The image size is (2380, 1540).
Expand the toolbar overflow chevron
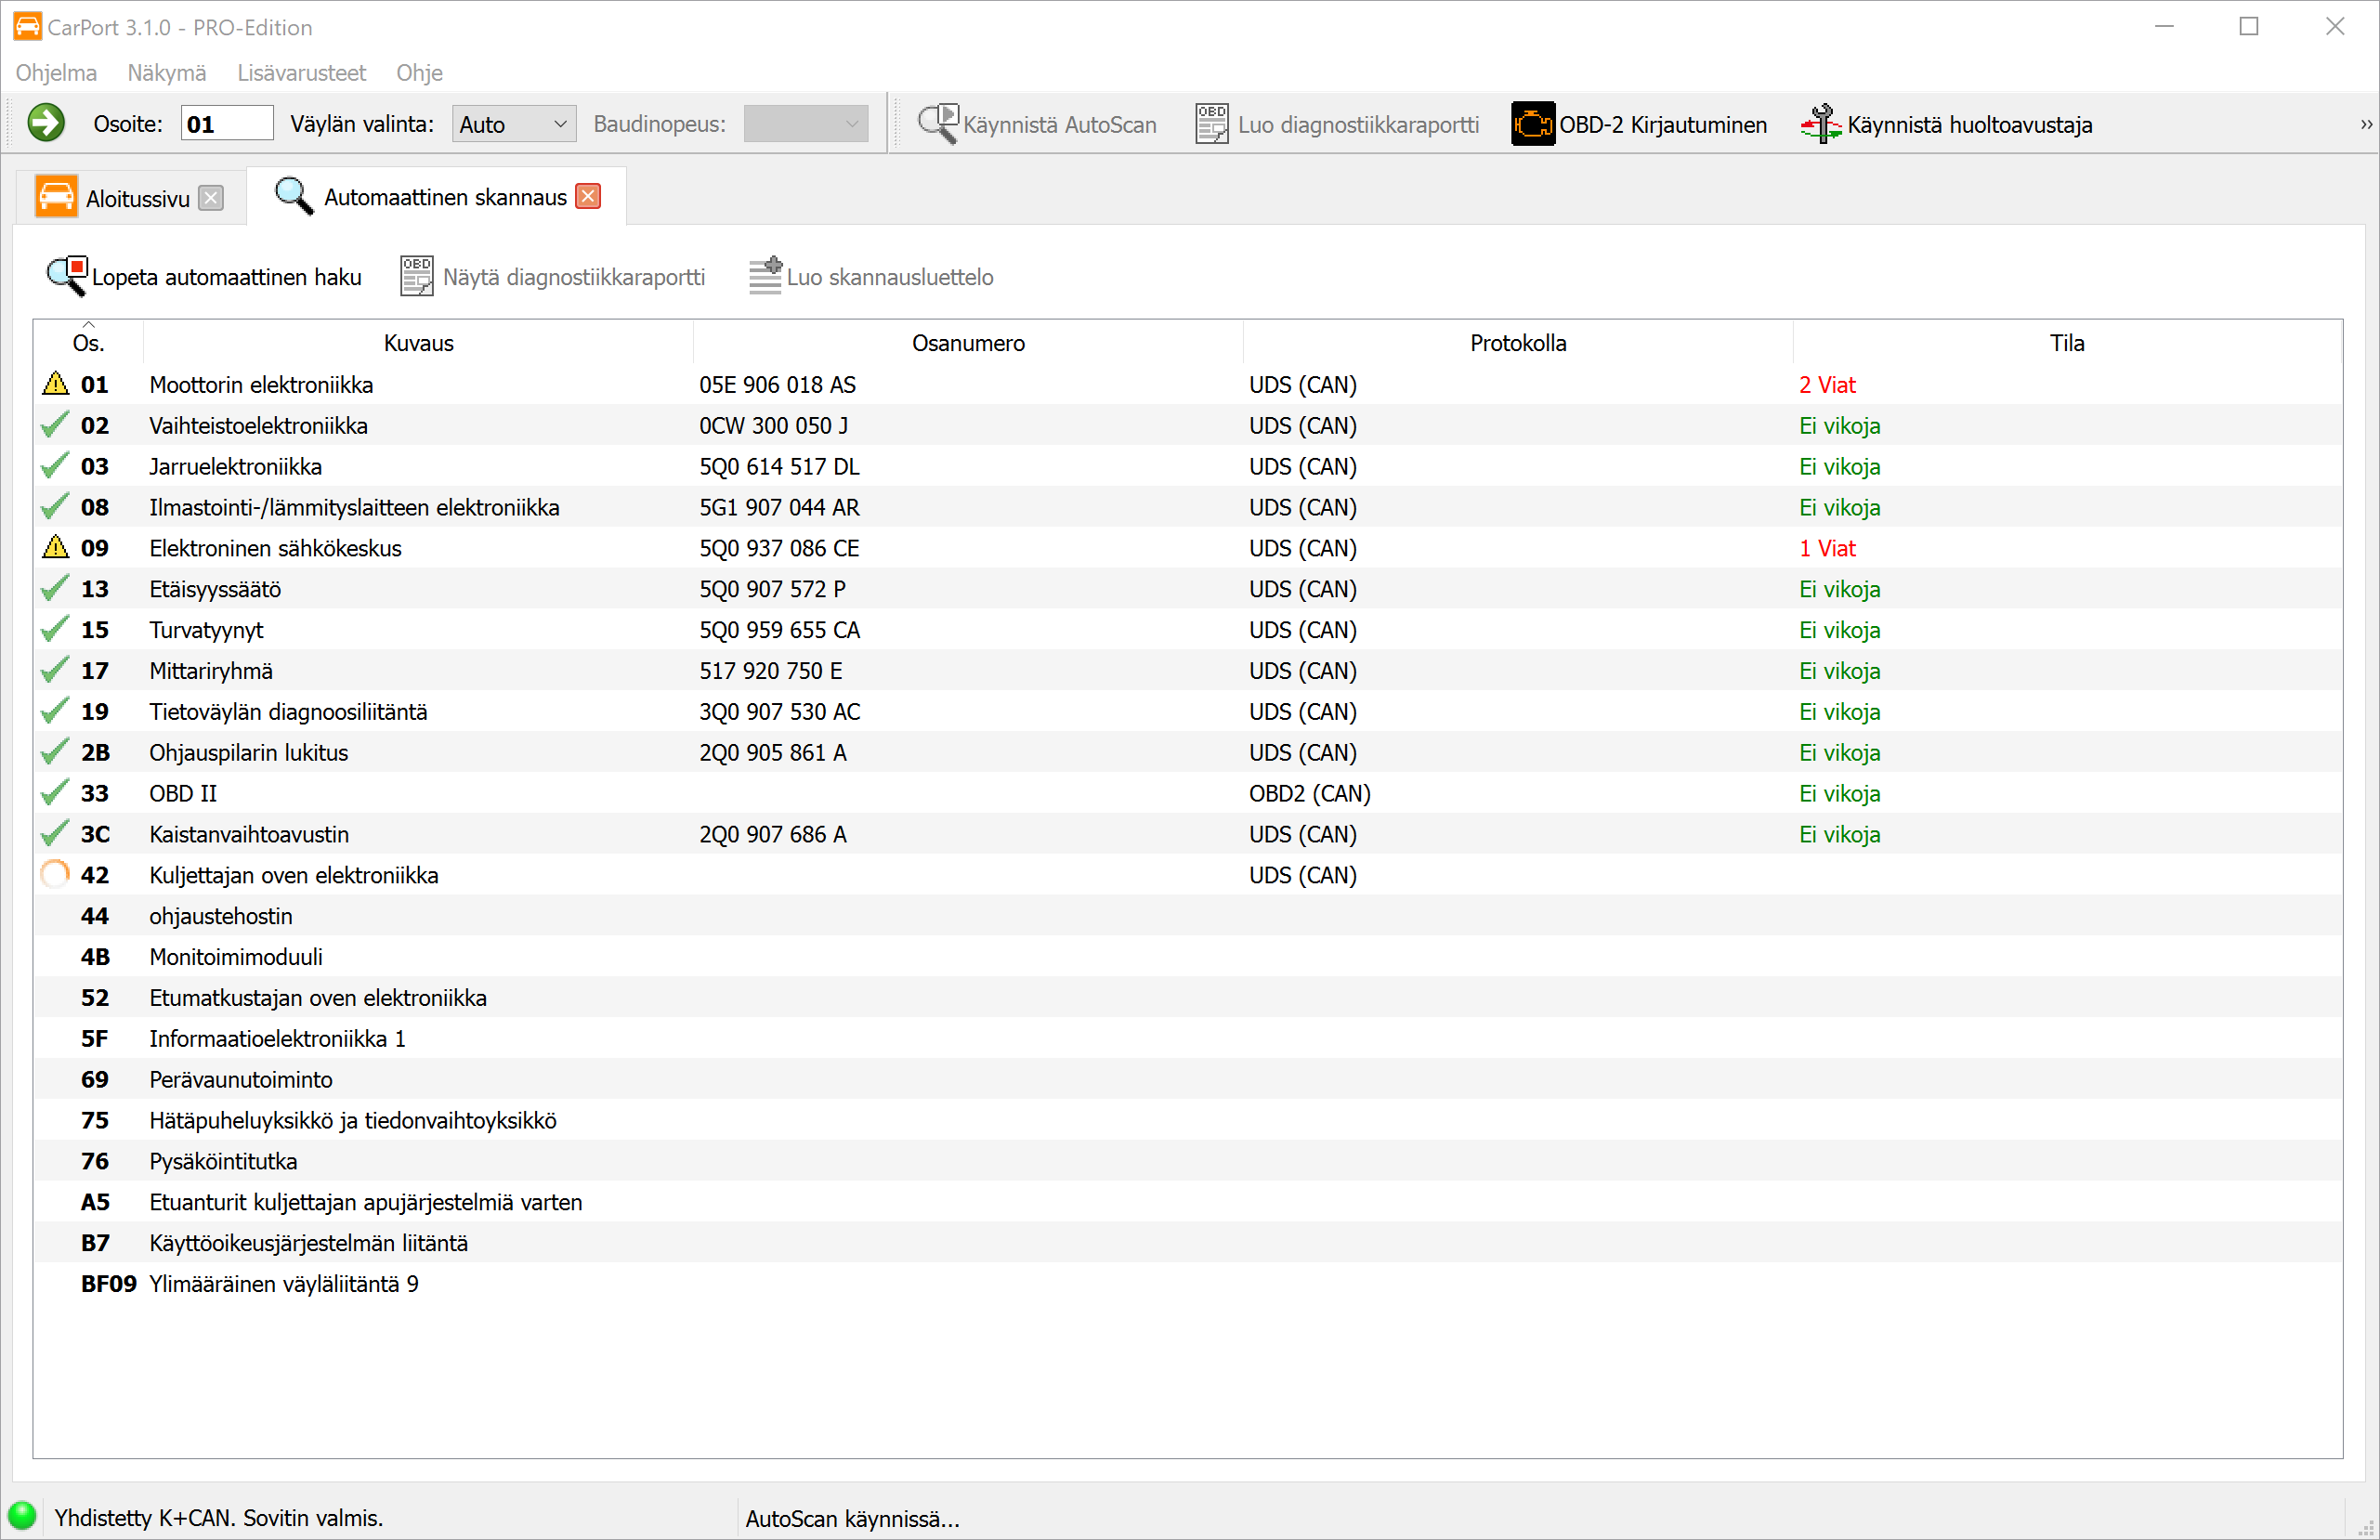(x=2365, y=124)
